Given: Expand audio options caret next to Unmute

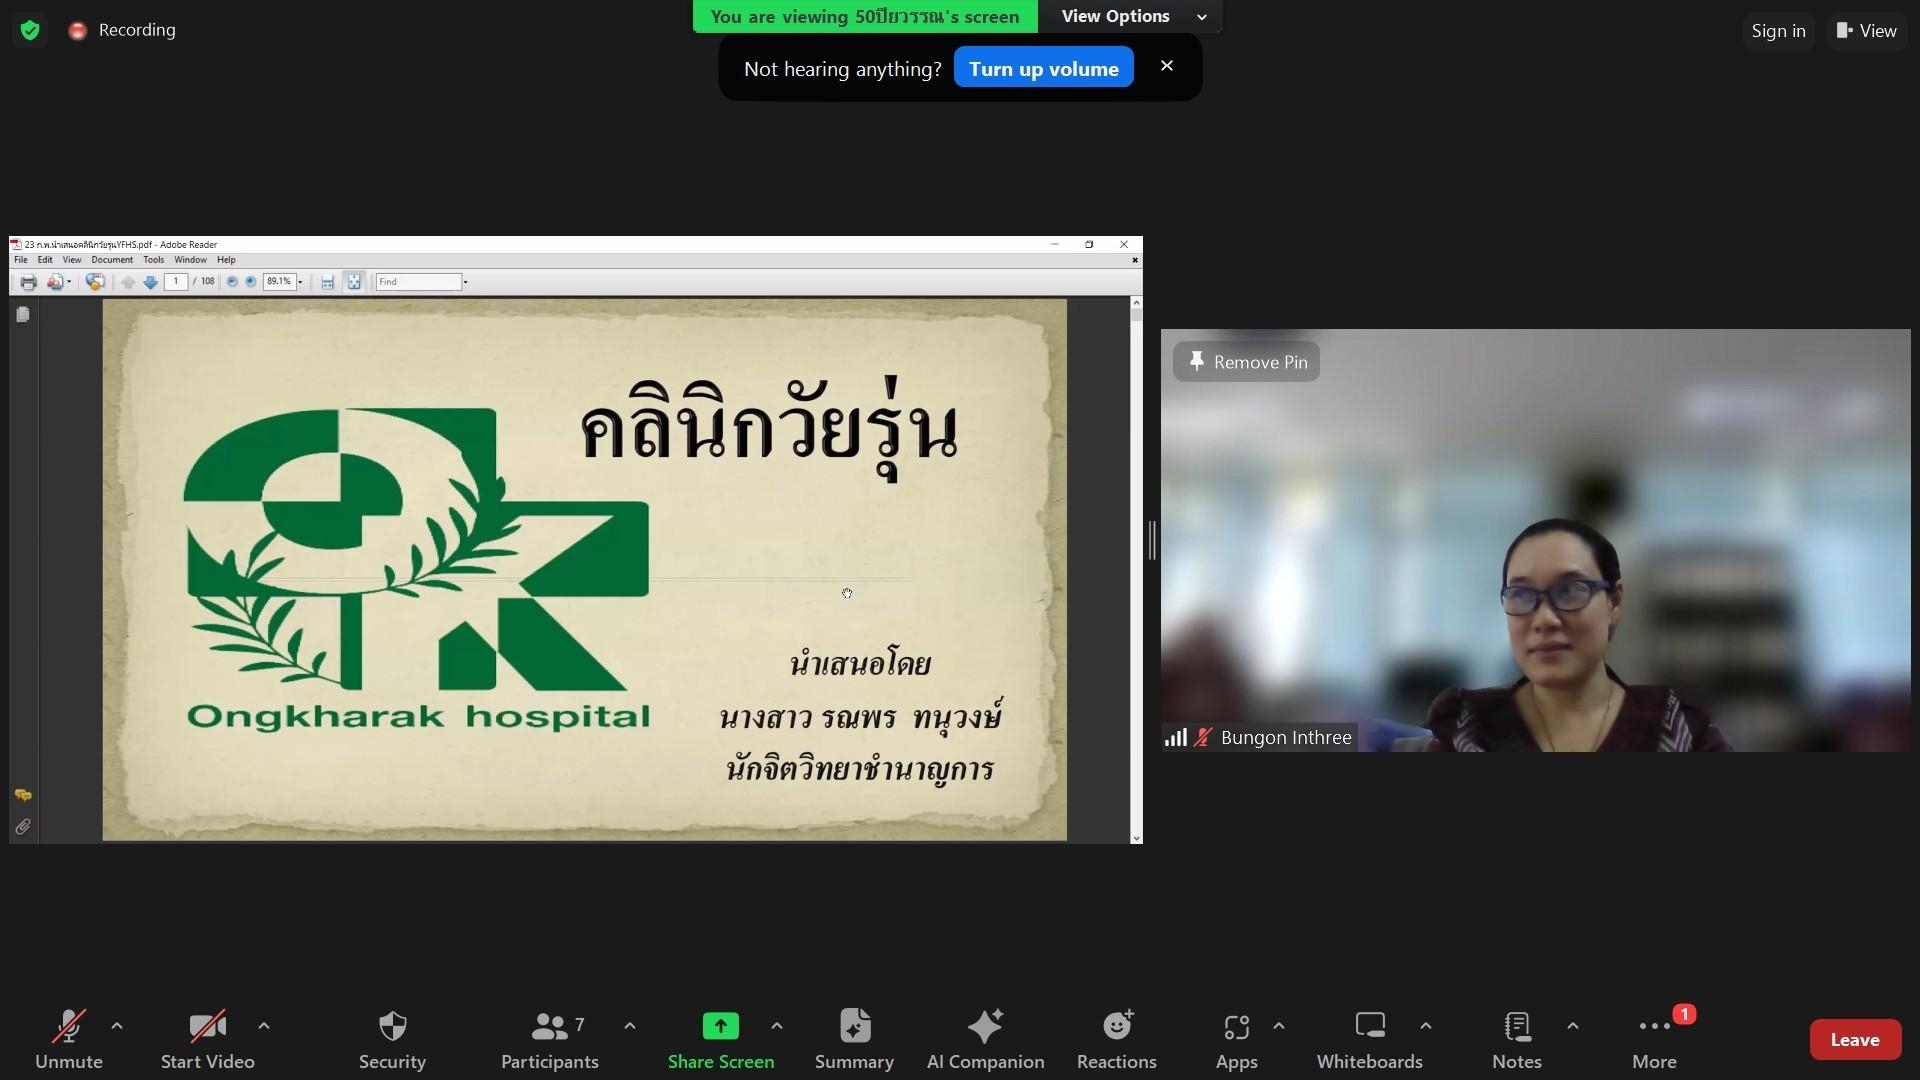Looking at the screenshot, I should (x=117, y=1026).
